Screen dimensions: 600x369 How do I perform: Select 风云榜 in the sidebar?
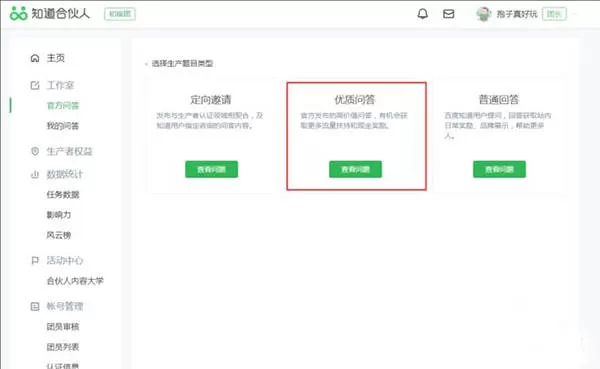59,235
